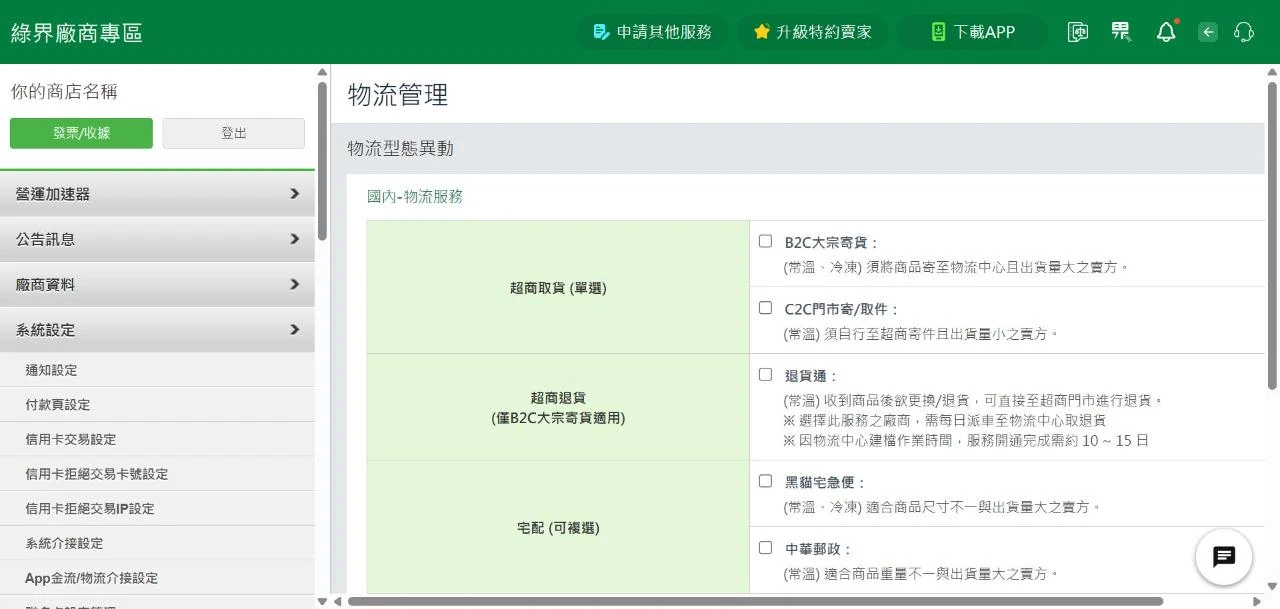The image size is (1280, 609).
Task: Open 信用卡交易設定 in the sidebar
Action: pos(157,439)
